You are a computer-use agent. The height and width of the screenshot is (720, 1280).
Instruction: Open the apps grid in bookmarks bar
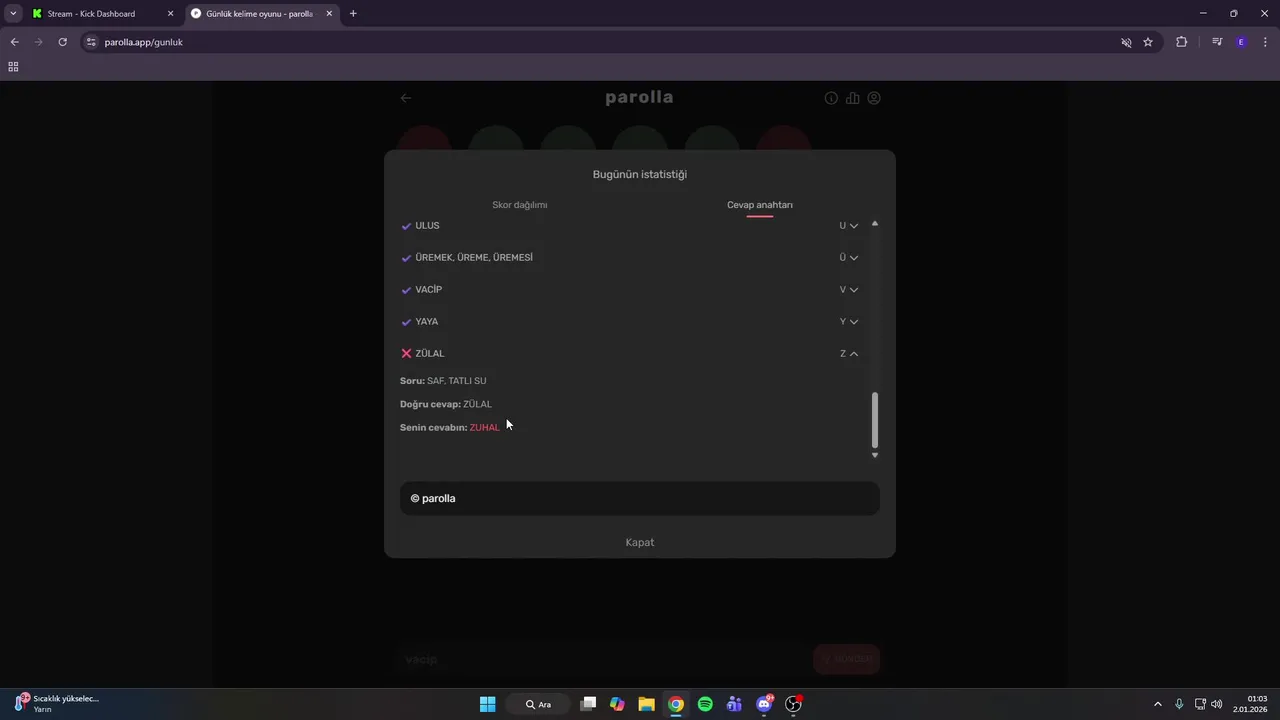click(x=13, y=67)
